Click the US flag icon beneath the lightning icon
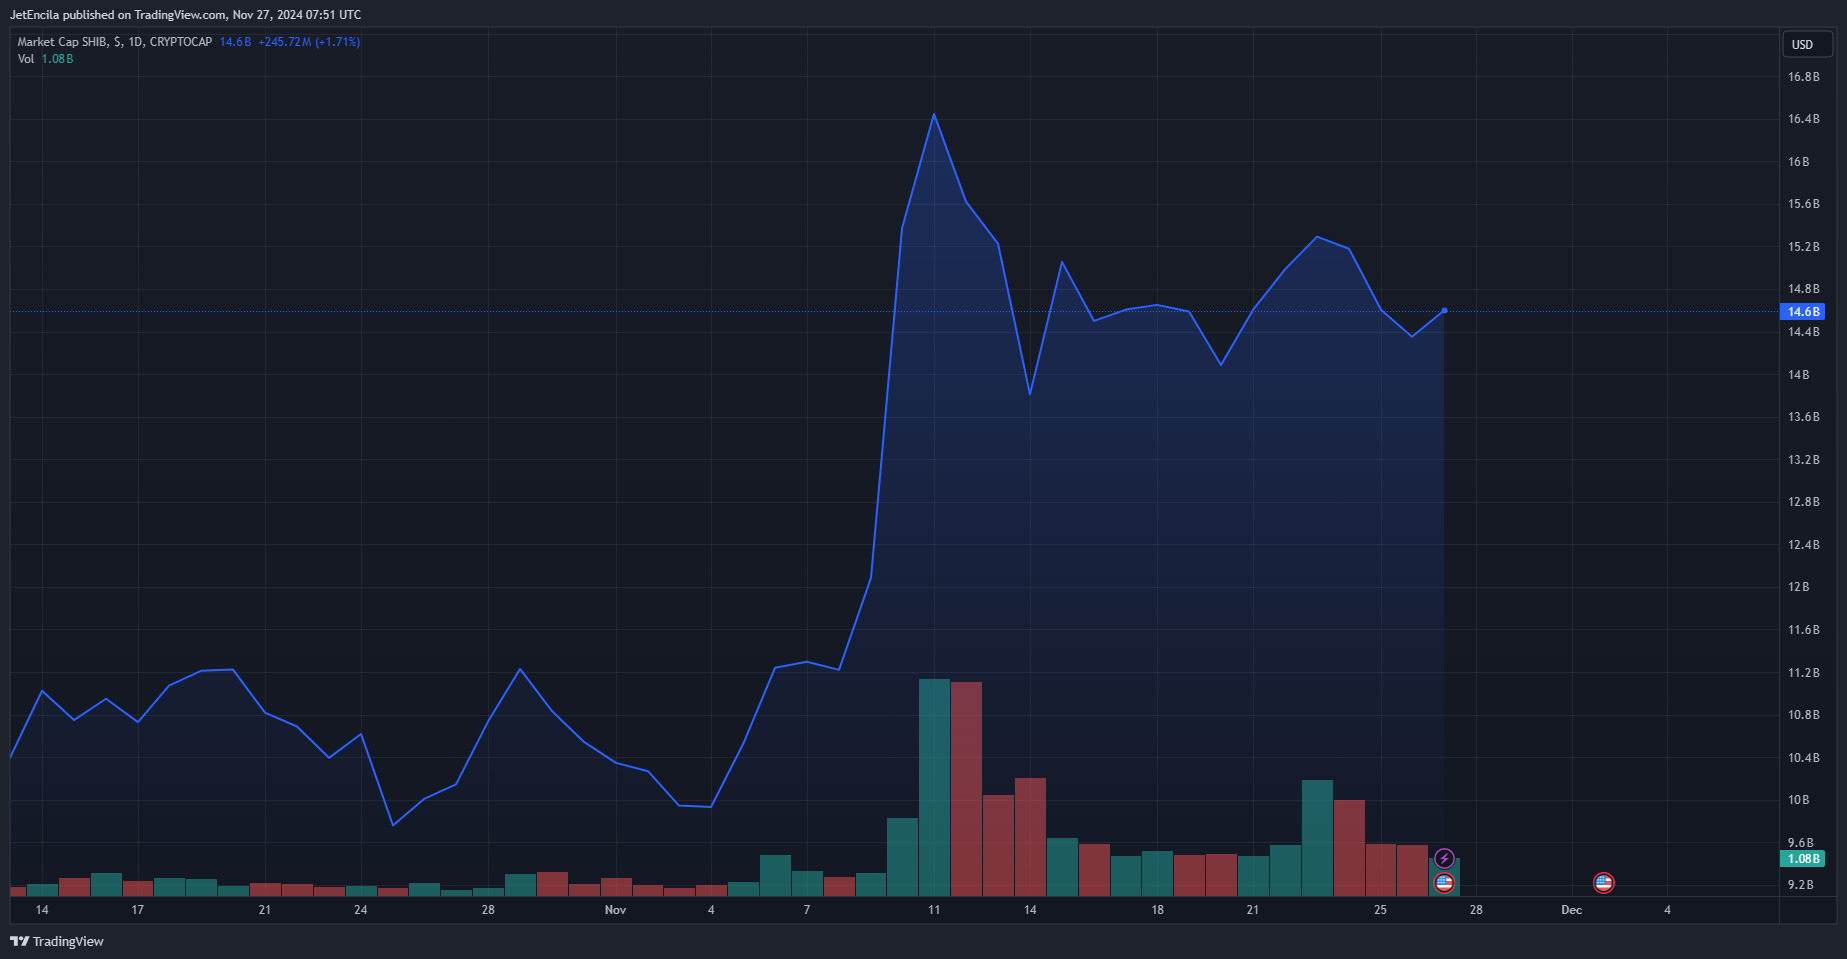This screenshot has height=959, width=1847. tap(1444, 882)
